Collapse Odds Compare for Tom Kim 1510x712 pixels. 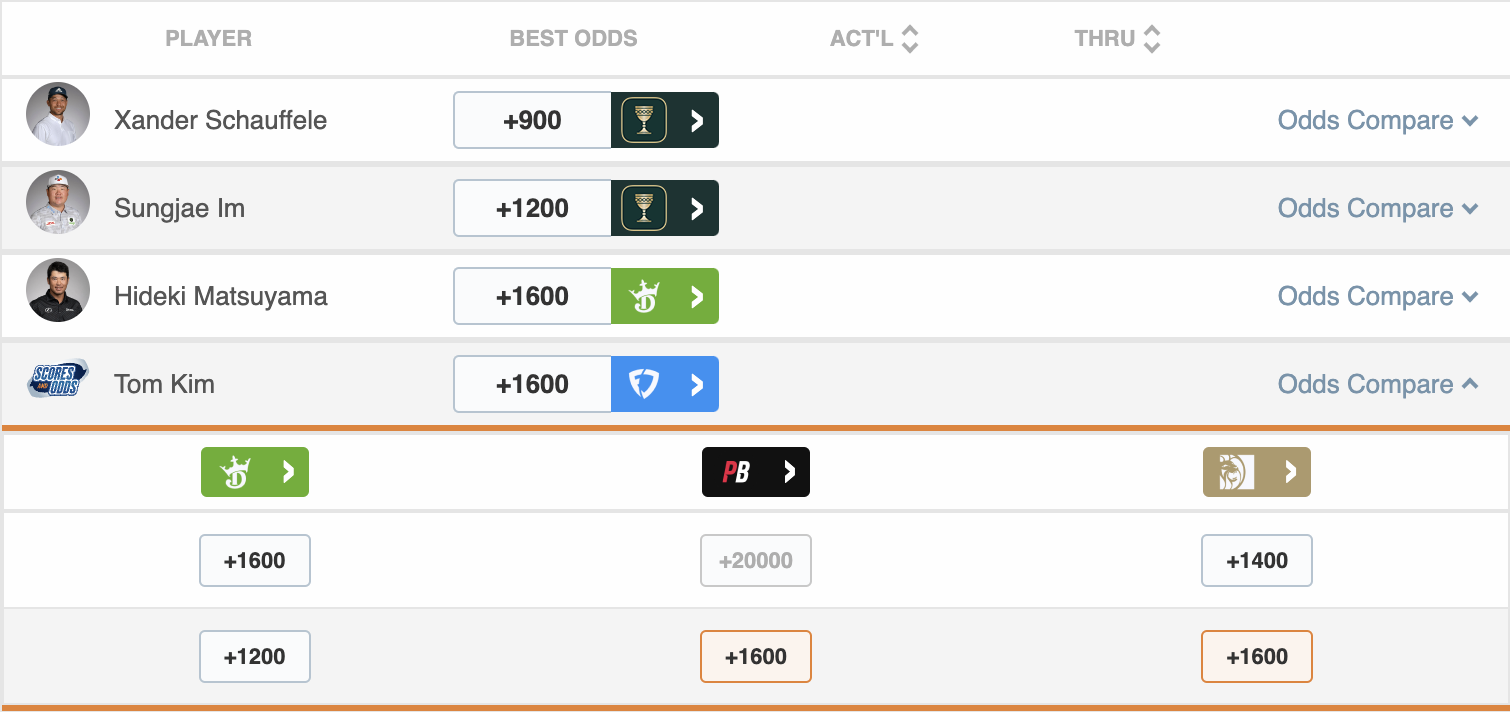point(1378,384)
